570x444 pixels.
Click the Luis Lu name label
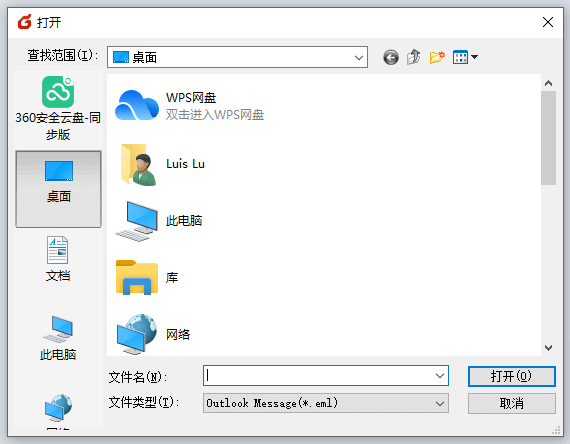(185, 164)
